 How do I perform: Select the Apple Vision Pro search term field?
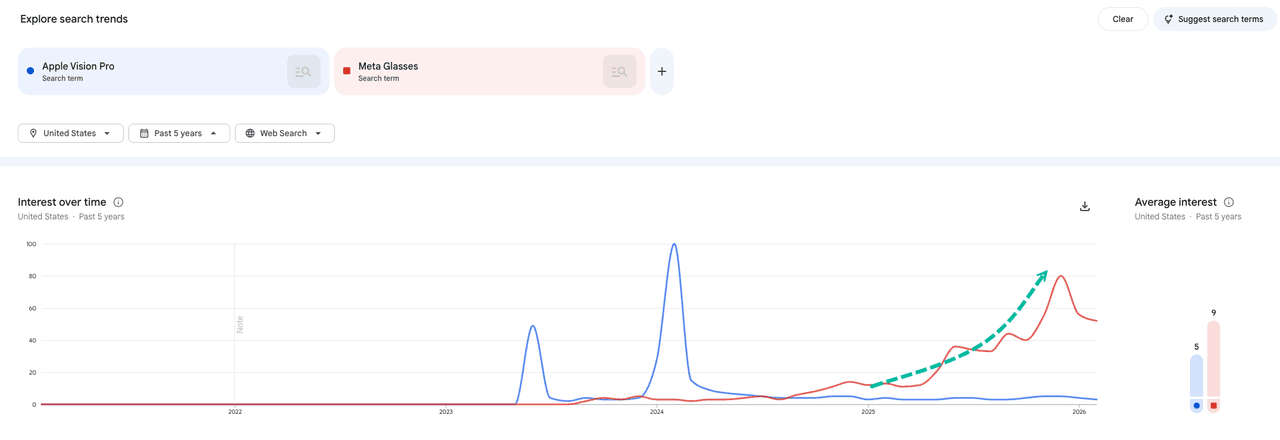(150, 71)
